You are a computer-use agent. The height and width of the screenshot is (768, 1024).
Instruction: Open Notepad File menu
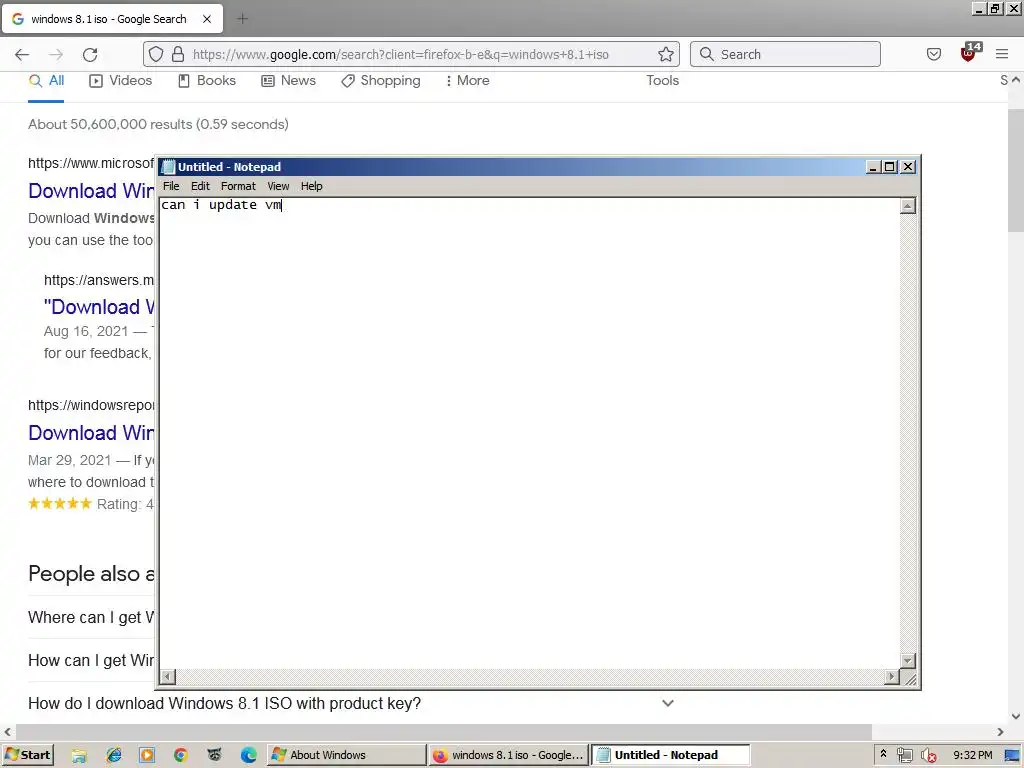coord(171,186)
